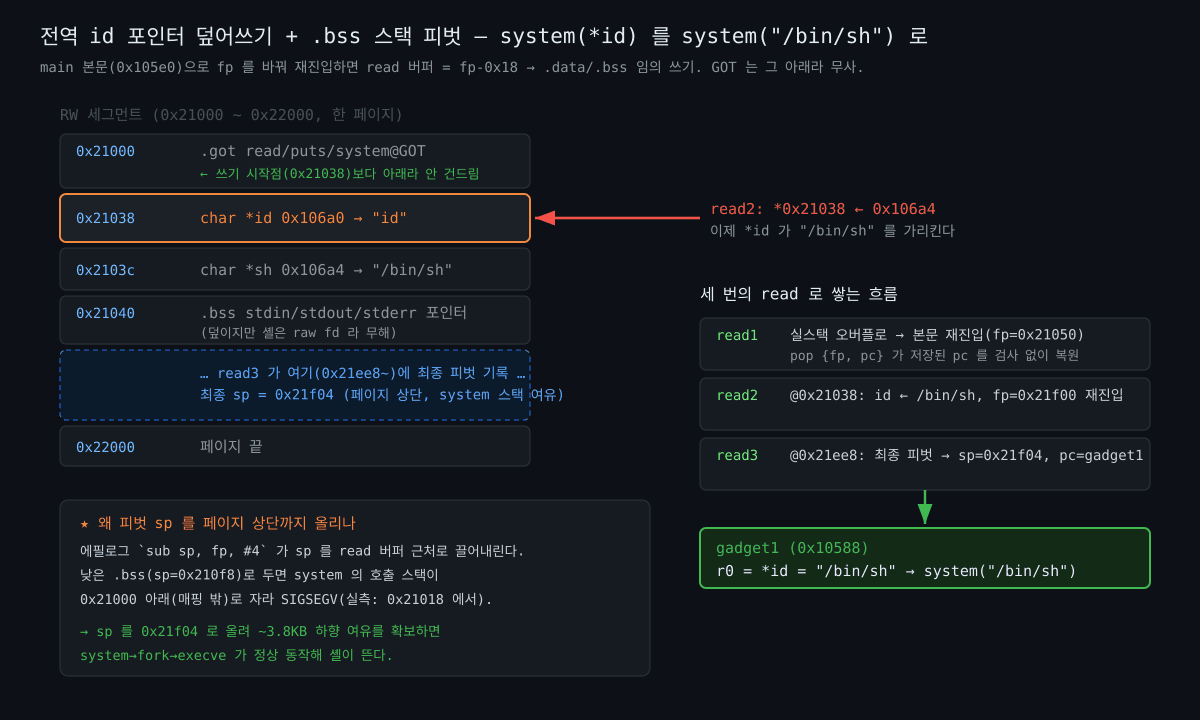Image resolution: width=1200 pixels, height=720 pixels.
Task: Click 'char *sh 0x106a4 → "/bin/sh"' text
Action: click(326, 270)
